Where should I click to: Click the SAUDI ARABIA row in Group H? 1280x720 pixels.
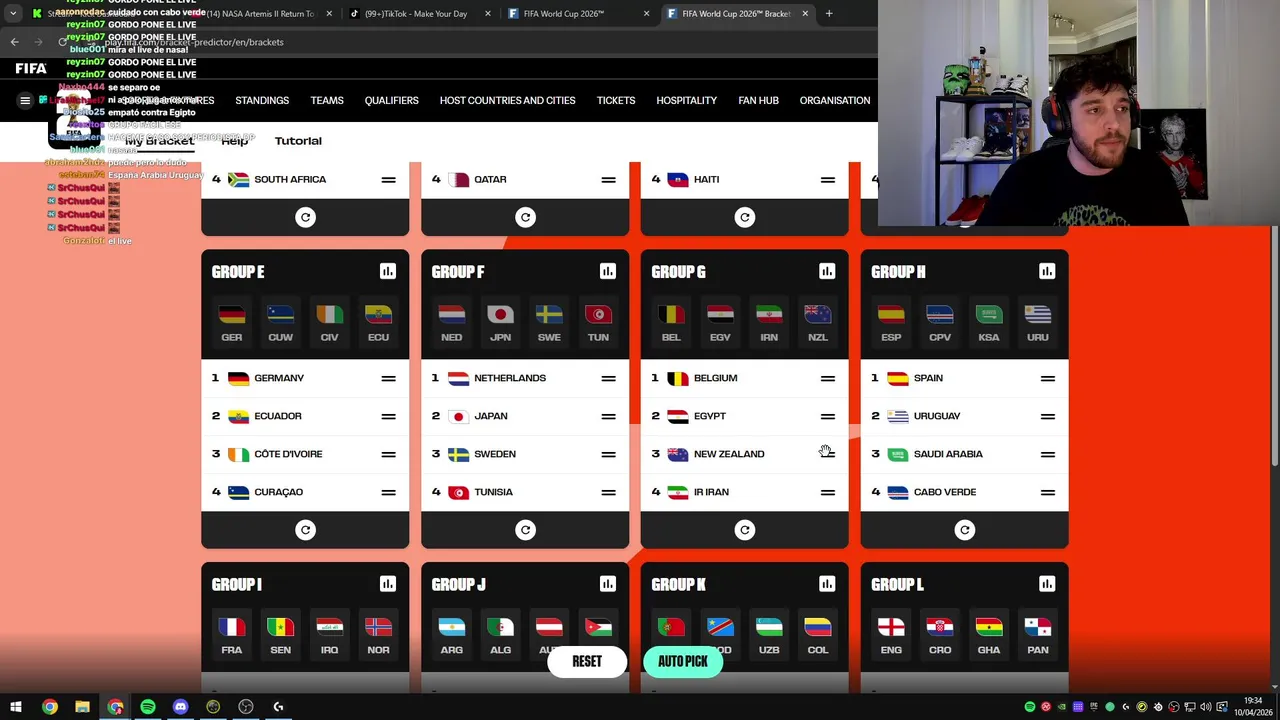click(x=964, y=454)
